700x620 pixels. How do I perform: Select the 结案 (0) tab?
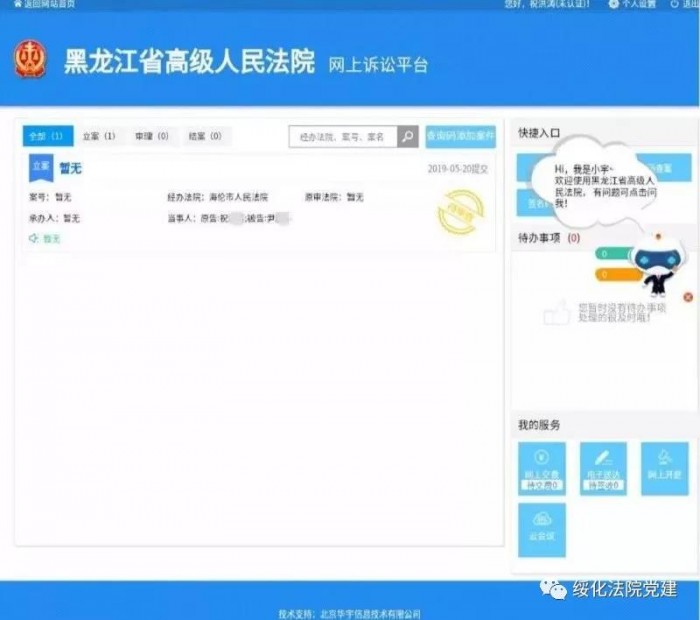click(205, 136)
